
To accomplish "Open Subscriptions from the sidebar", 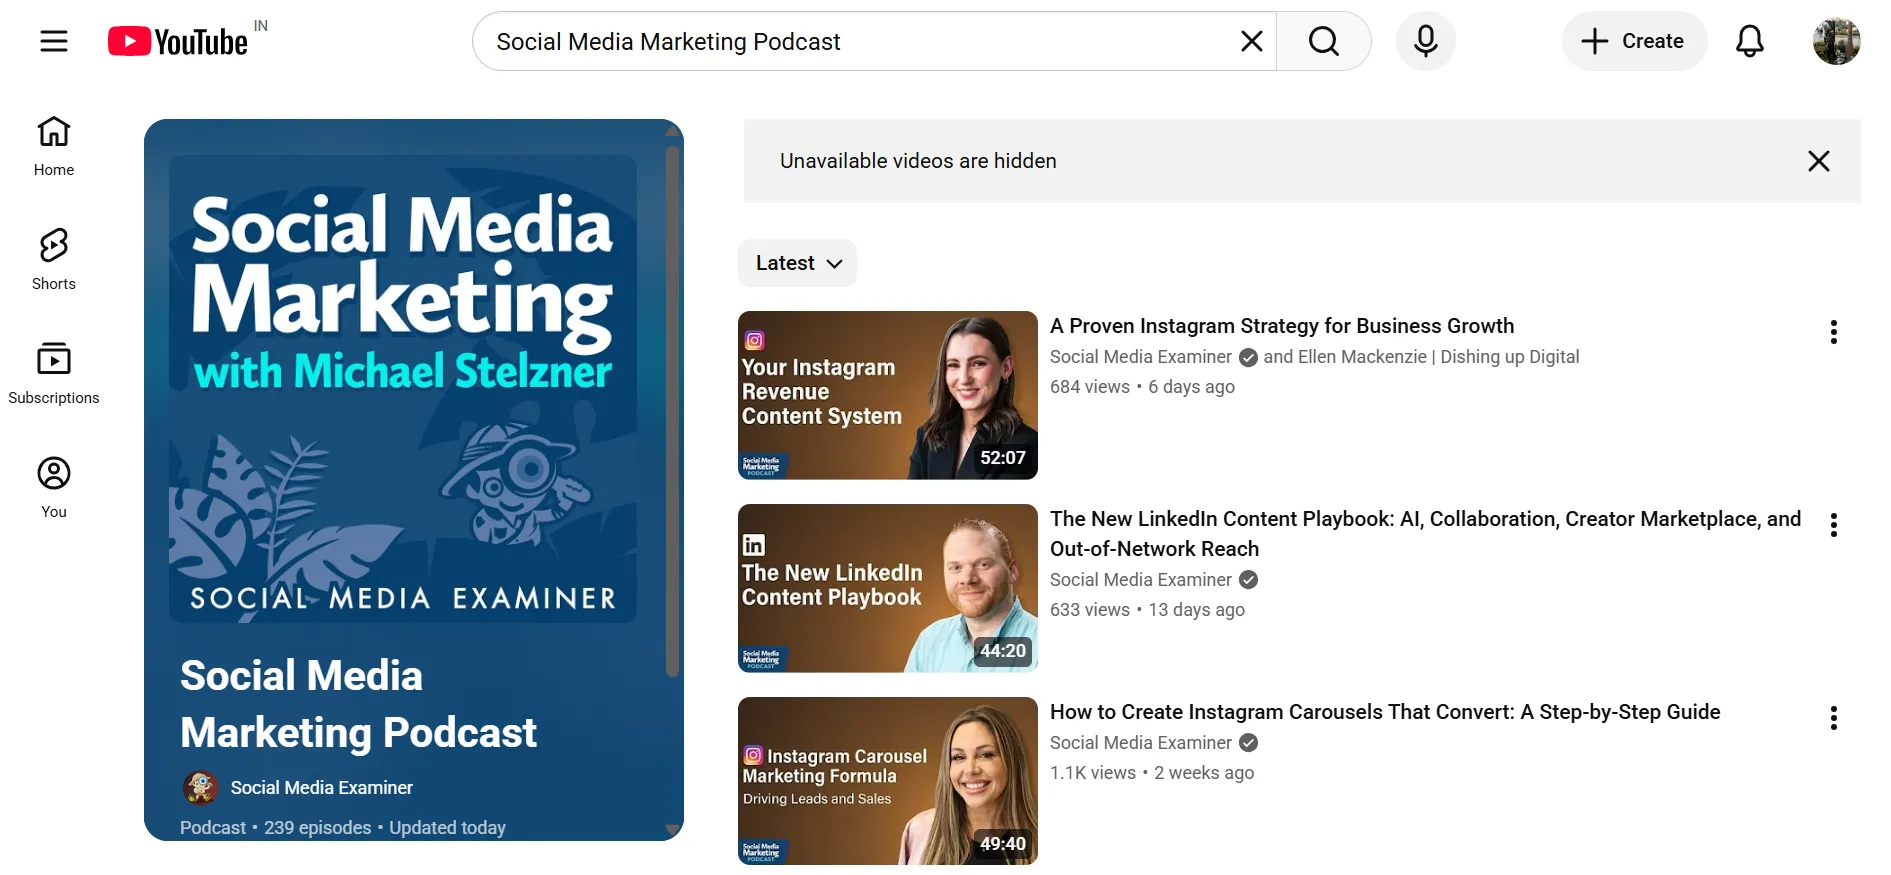I will click(54, 374).
